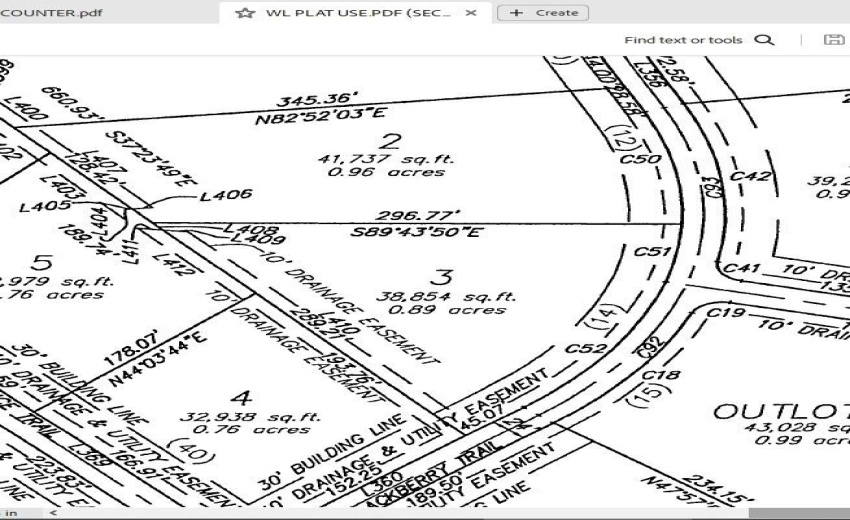
Task: Close the WL PLAT USE.PDF tab
Action: [x=471, y=13]
